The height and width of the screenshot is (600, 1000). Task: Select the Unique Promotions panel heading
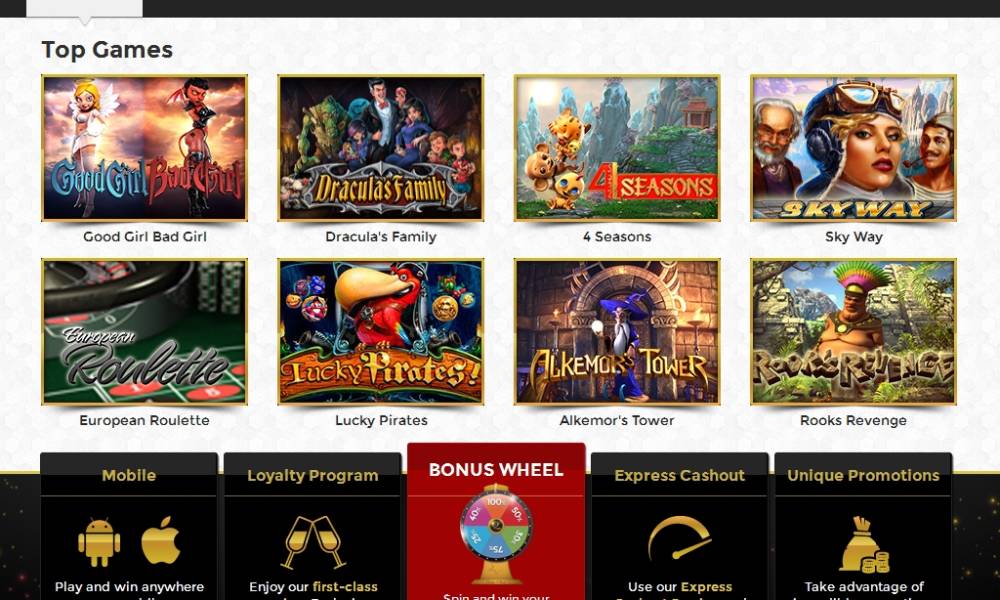coord(864,476)
